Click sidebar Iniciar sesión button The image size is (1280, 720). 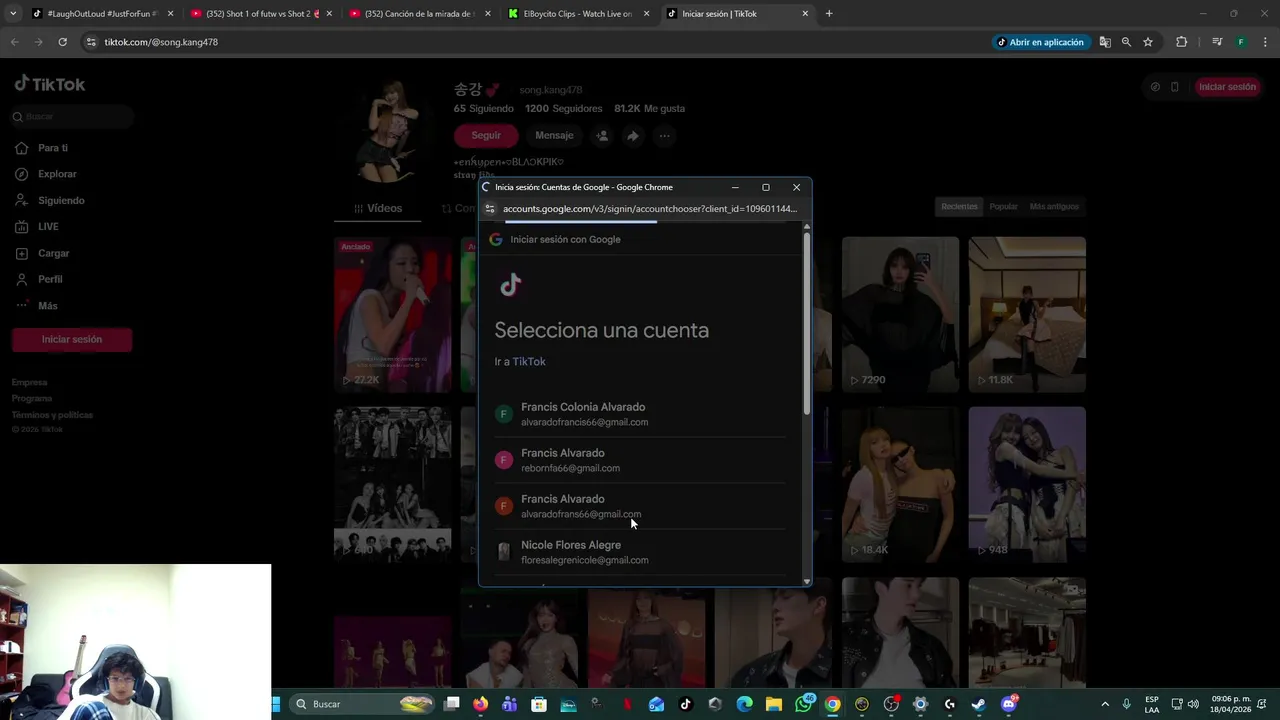[72, 339]
